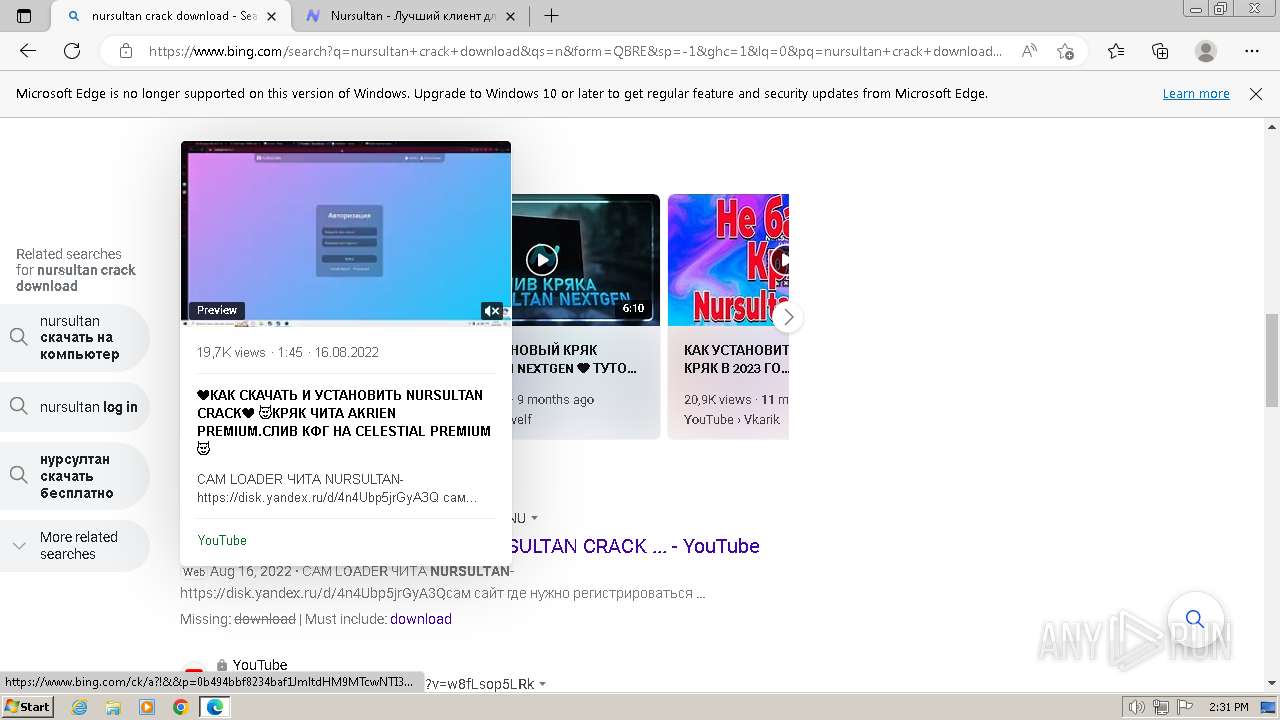This screenshot has height=720, width=1280.
Task: Open Edge Settings and more menu
Action: click(1252, 51)
